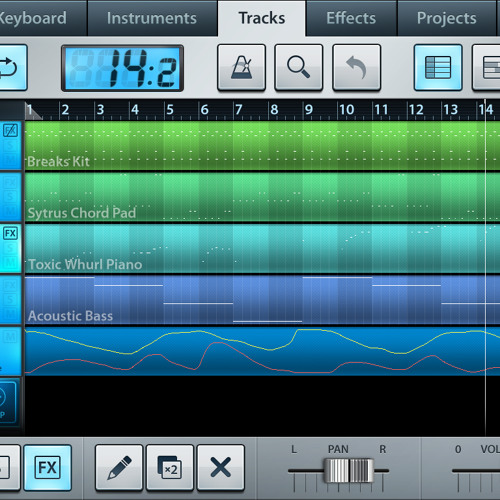Toggle FX on Breaks Kit track

(10, 130)
